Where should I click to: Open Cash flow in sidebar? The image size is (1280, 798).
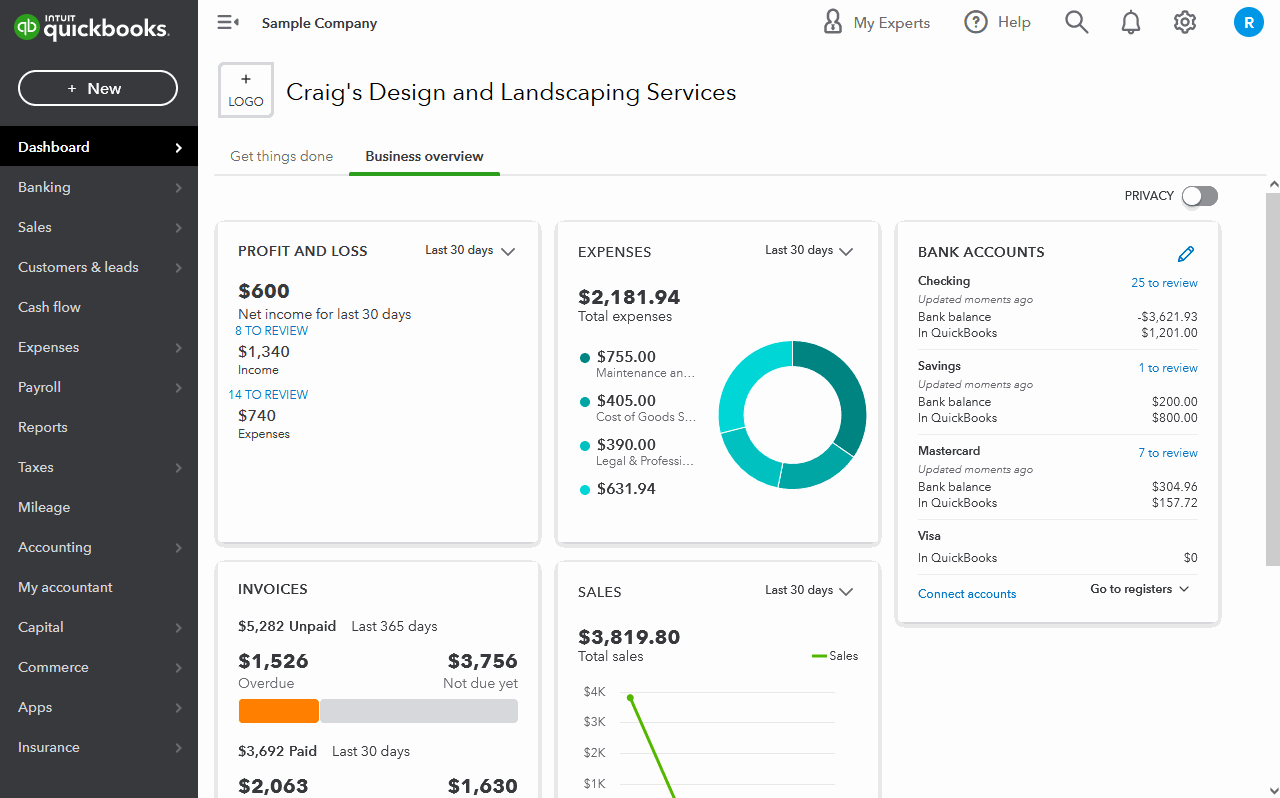(99, 307)
